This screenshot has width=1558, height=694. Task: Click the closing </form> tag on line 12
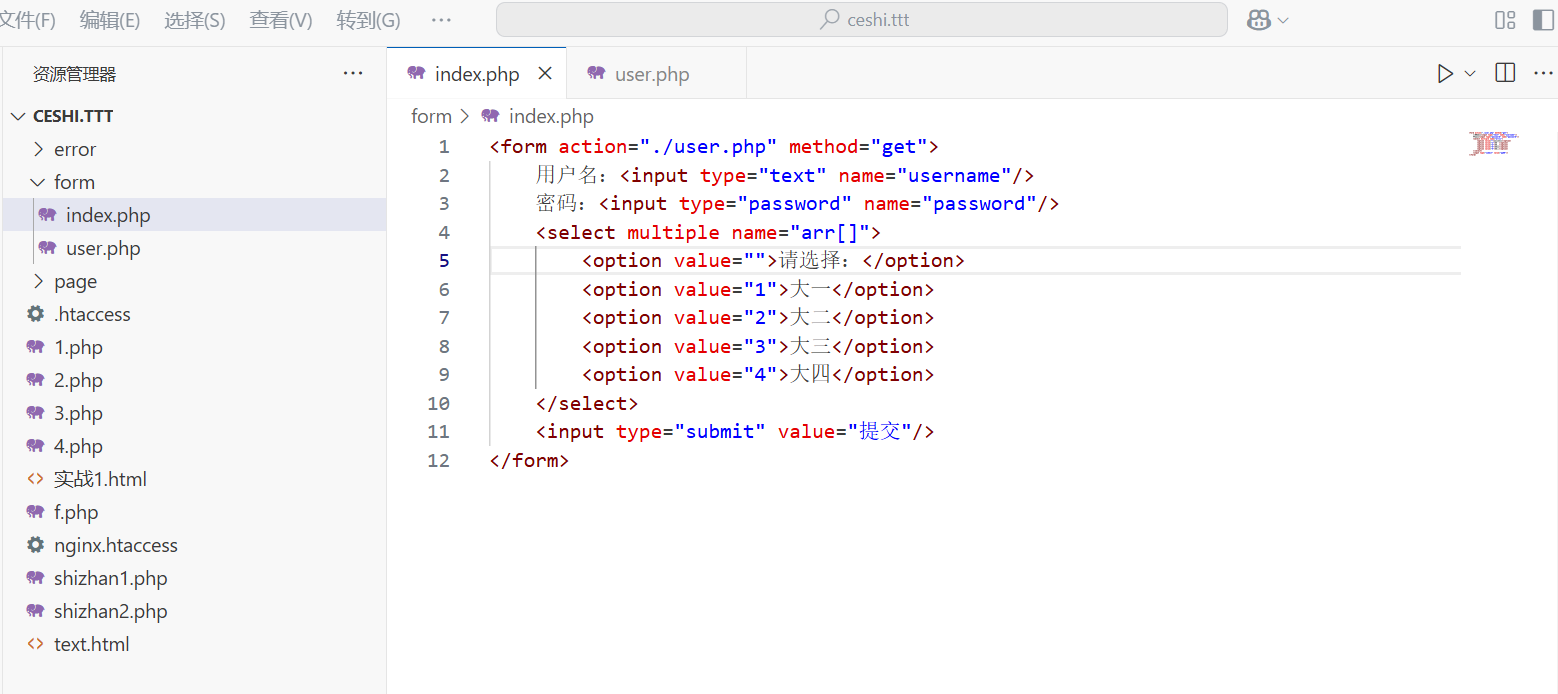tap(530, 461)
